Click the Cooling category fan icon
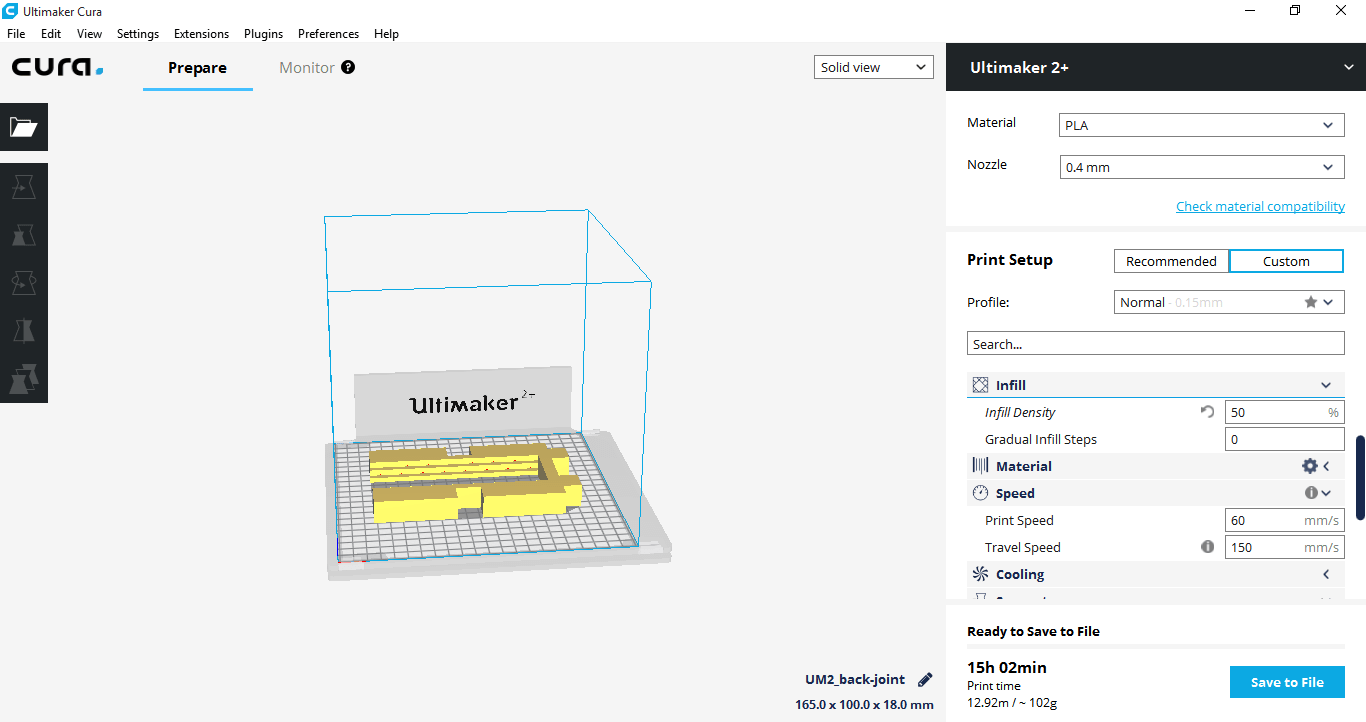Image resolution: width=1366 pixels, height=722 pixels. pos(980,574)
